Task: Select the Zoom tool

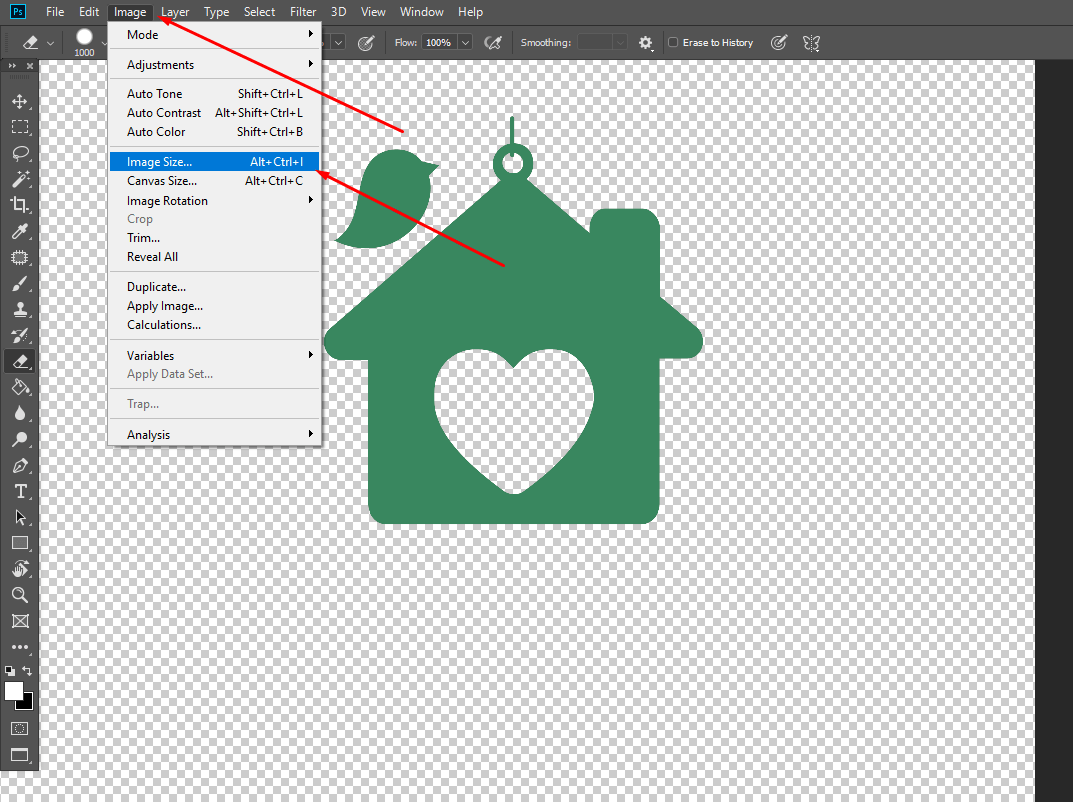Action: (x=20, y=595)
